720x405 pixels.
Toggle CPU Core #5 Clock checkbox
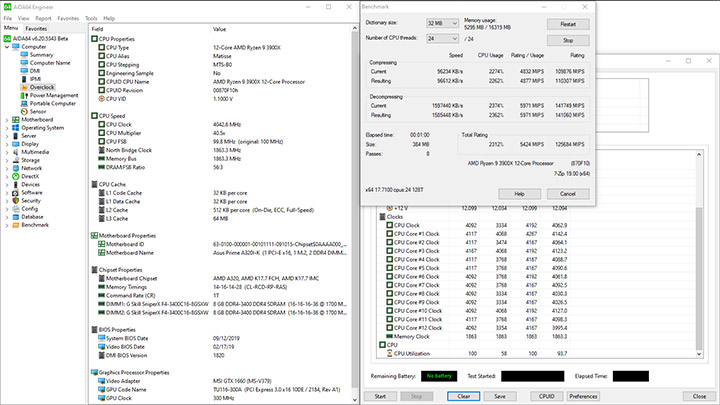pos(389,268)
